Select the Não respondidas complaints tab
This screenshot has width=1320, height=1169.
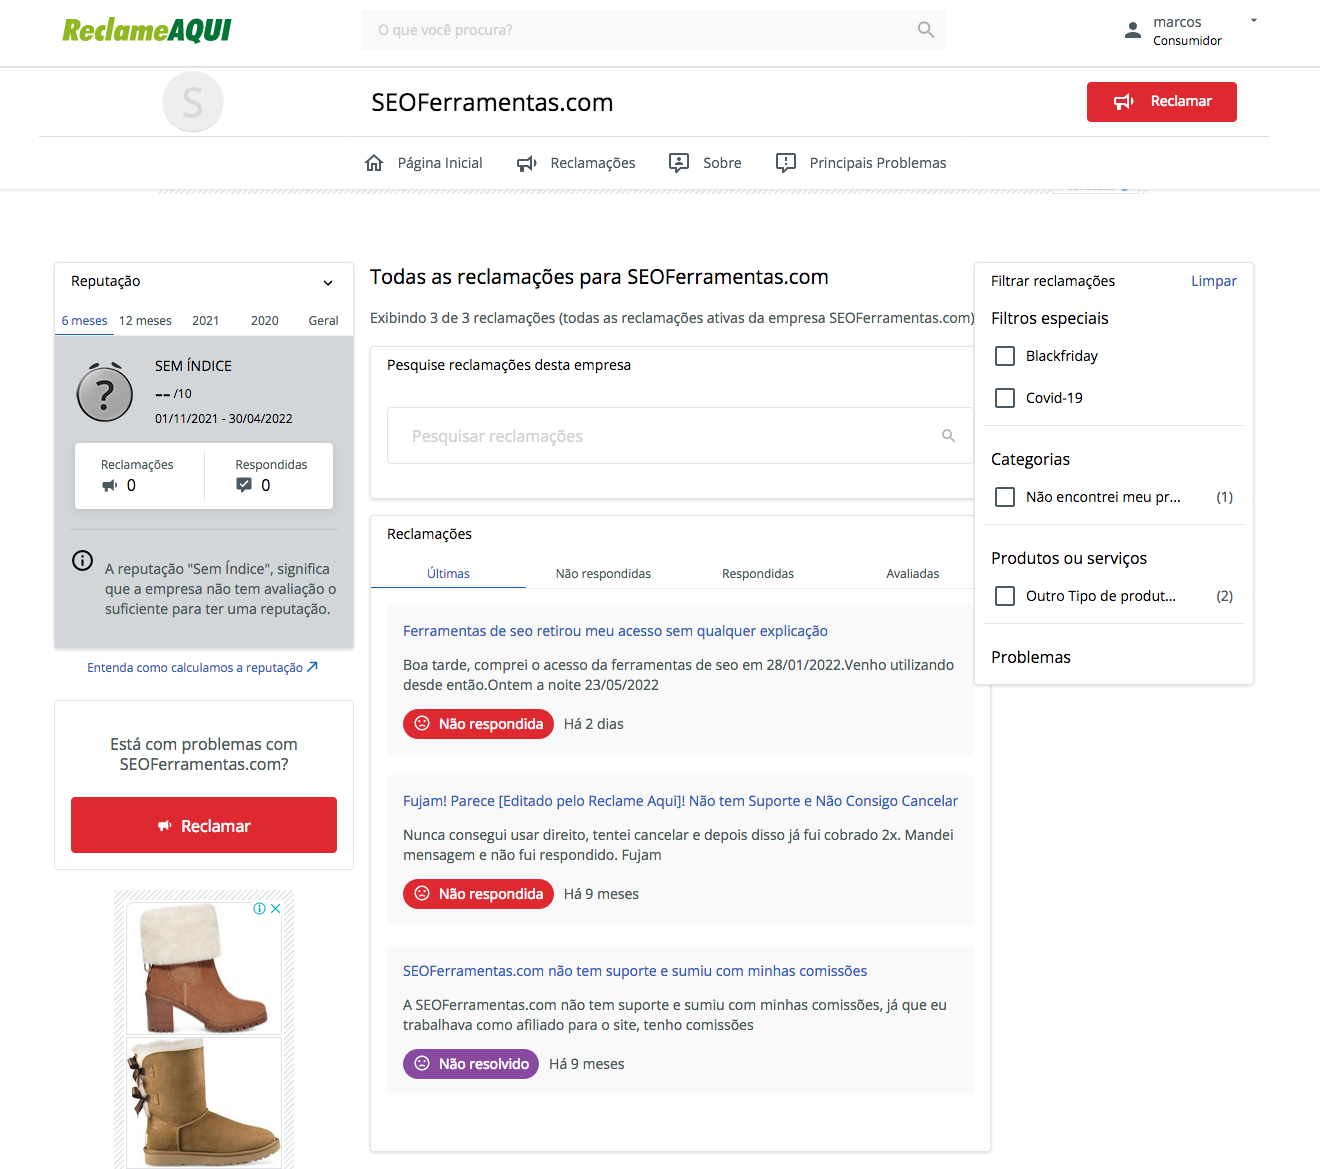603,574
